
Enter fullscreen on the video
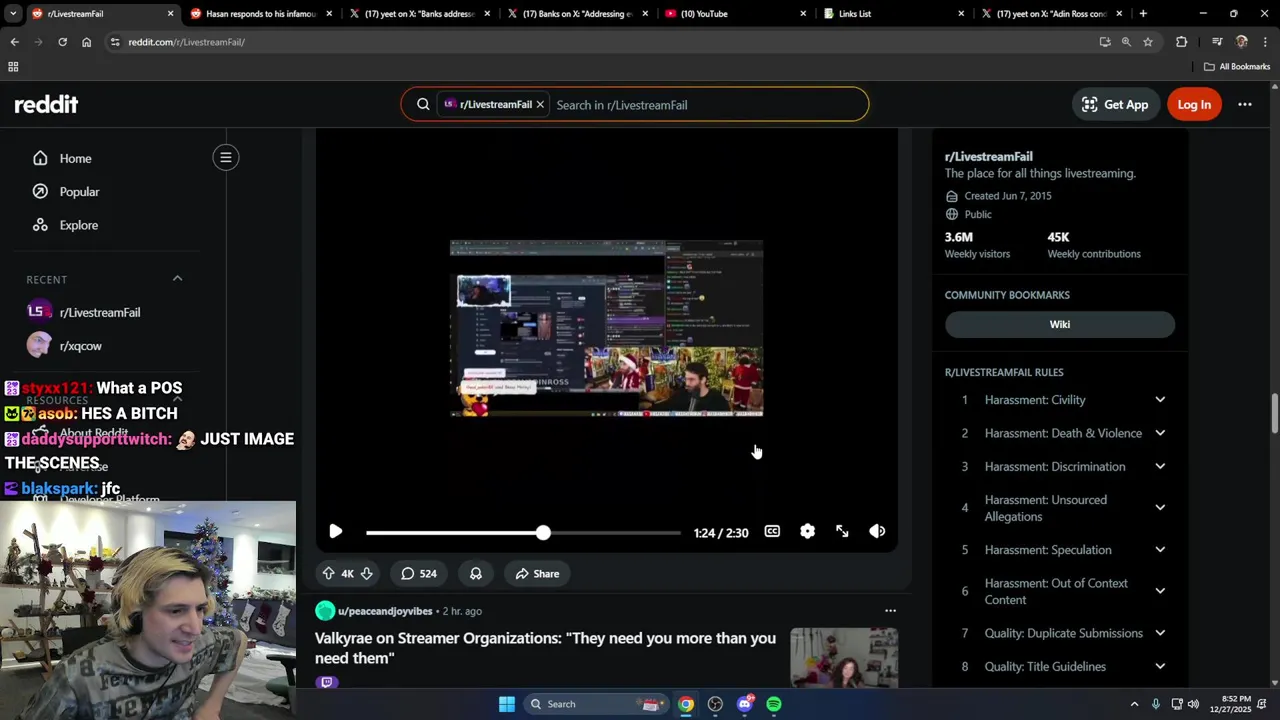point(842,531)
